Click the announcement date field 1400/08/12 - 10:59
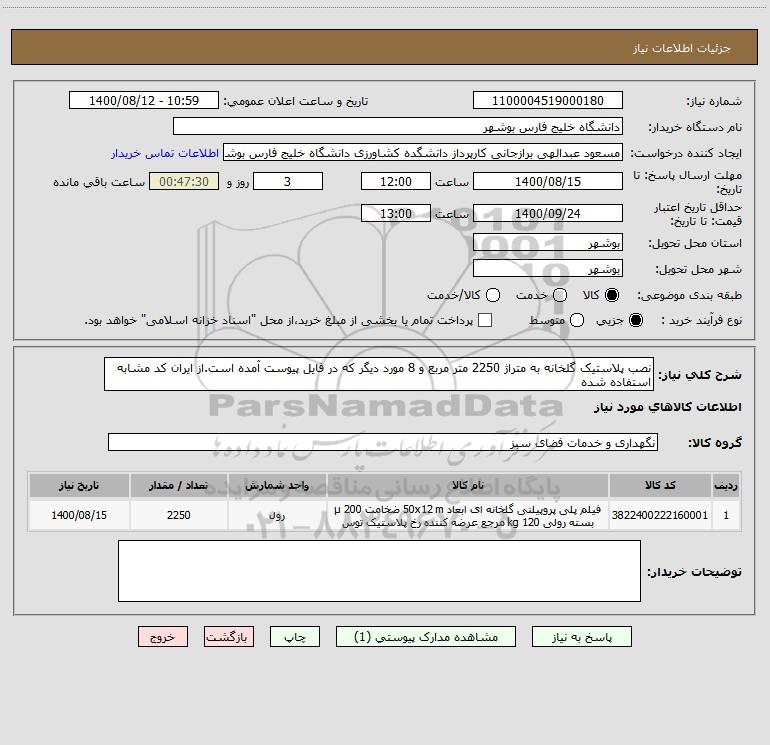770x745 pixels. coord(144,101)
